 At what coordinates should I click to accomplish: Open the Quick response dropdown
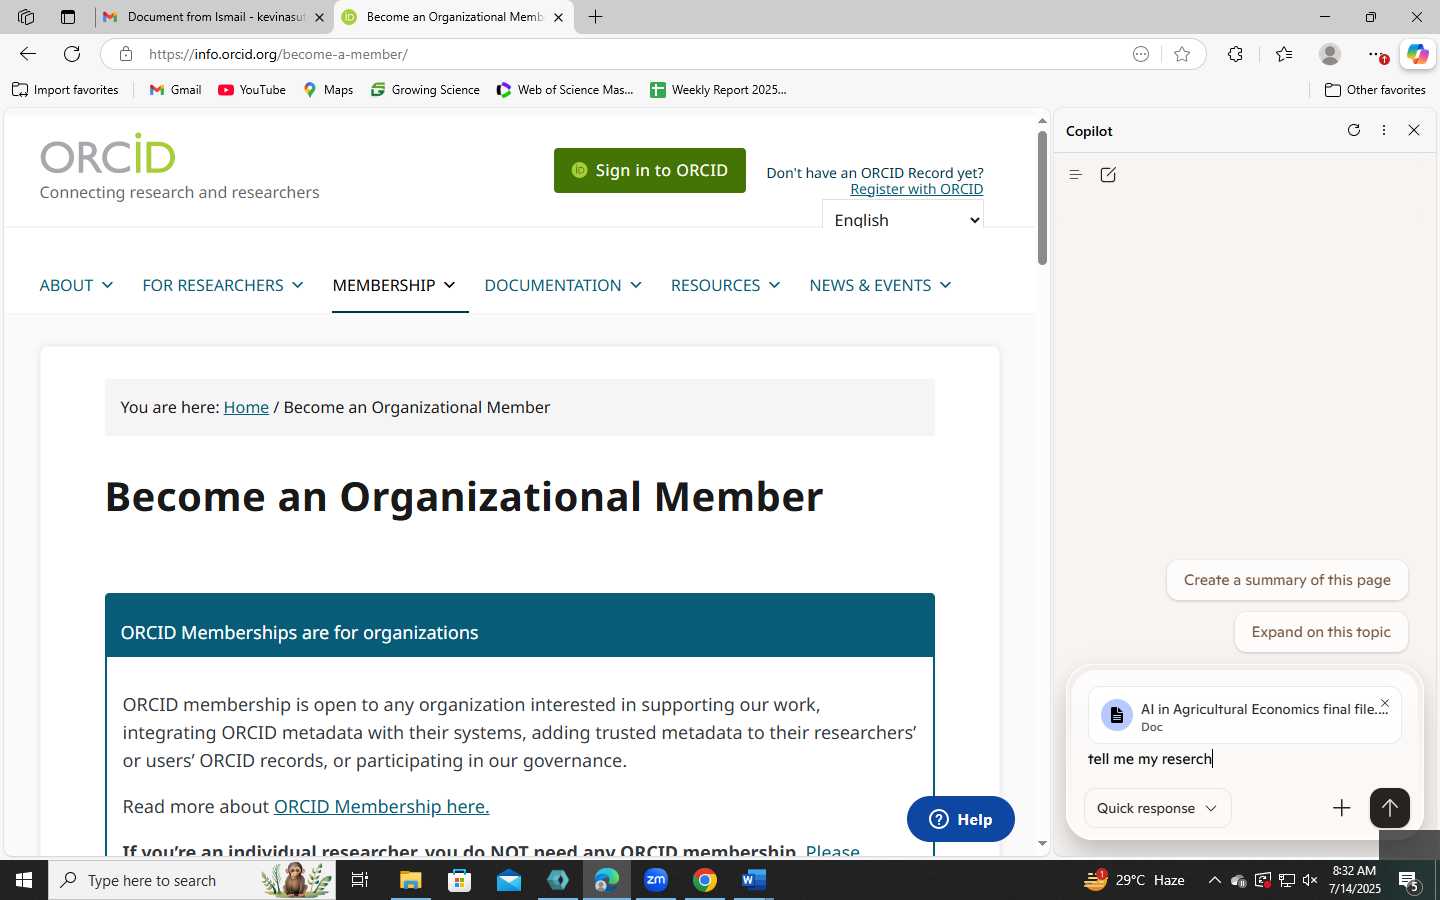(1157, 808)
